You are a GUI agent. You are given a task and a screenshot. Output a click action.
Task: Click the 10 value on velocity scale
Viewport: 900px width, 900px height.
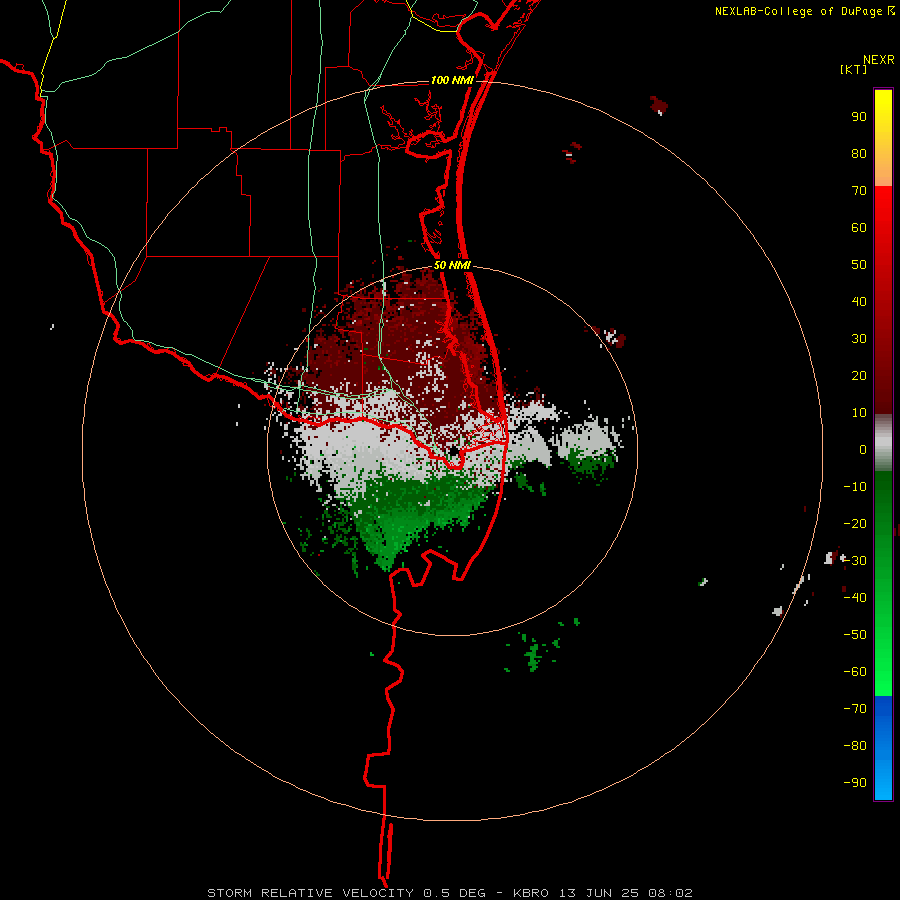(859, 413)
